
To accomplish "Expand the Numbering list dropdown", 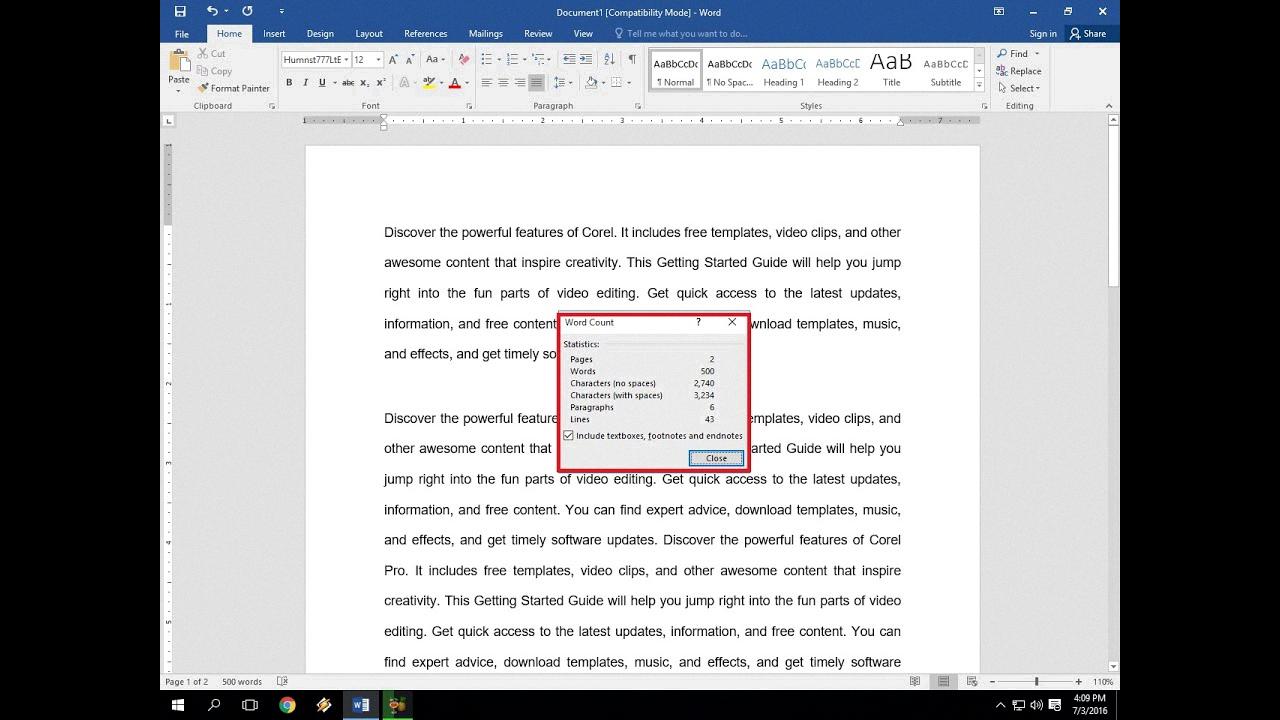I will click(x=523, y=60).
